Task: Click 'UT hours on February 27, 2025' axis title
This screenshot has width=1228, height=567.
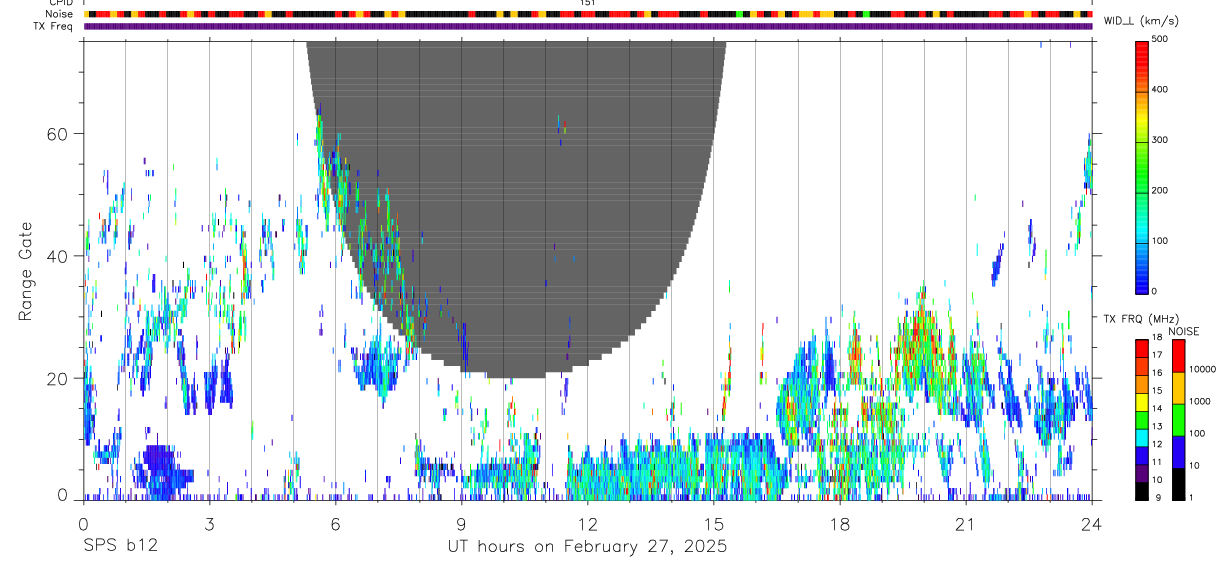Action: click(x=587, y=547)
